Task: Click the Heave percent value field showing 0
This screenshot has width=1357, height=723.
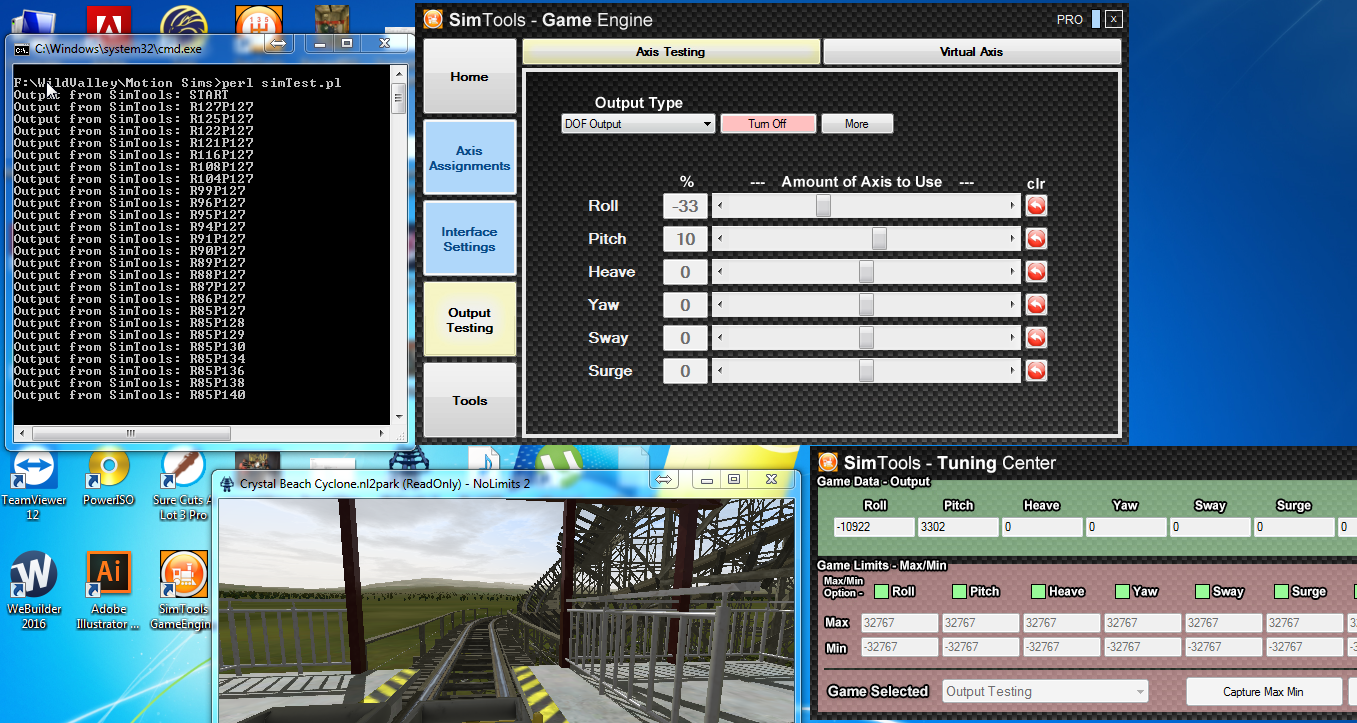Action: coord(685,272)
